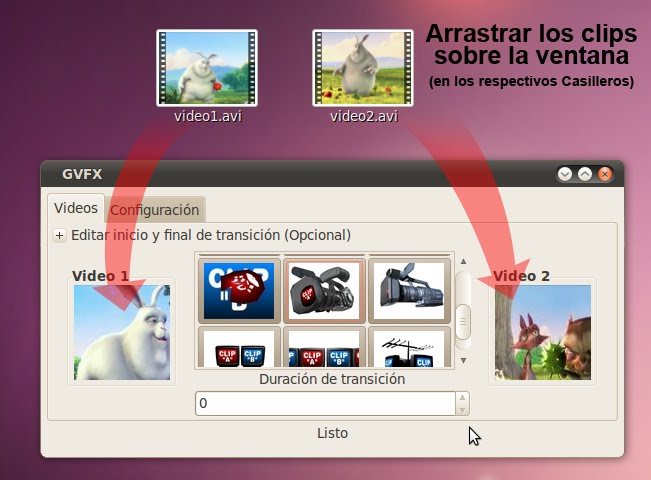
Task: Pick the silver professional camcorder transition icon
Action: [x=407, y=287]
